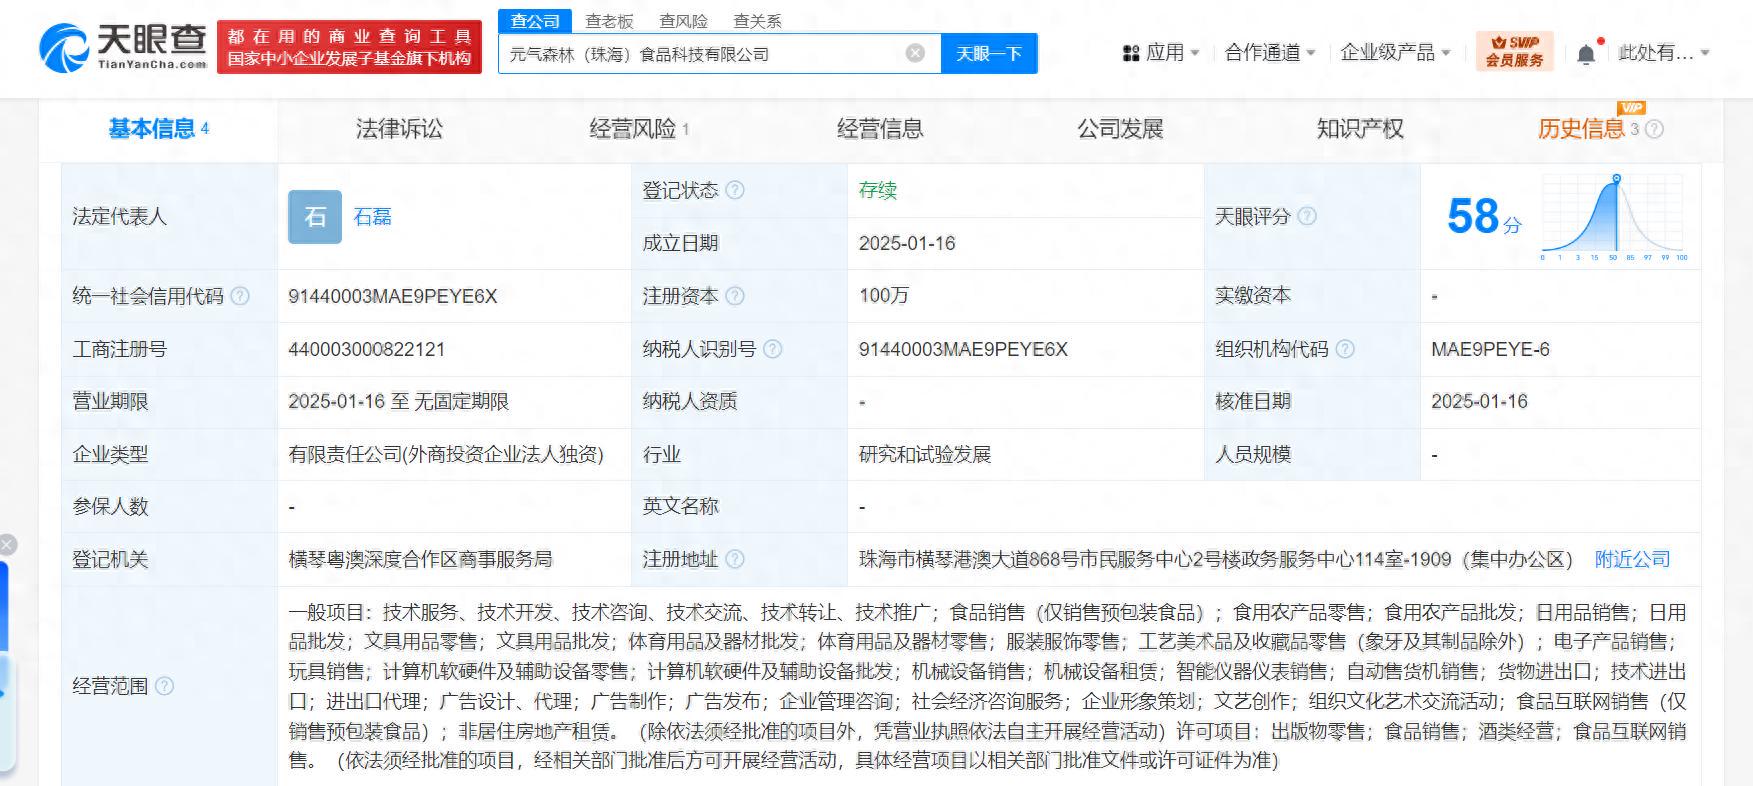This screenshot has width=1753, height=786.
Task: Click the 天眼一下 search button
Action: 989,53
